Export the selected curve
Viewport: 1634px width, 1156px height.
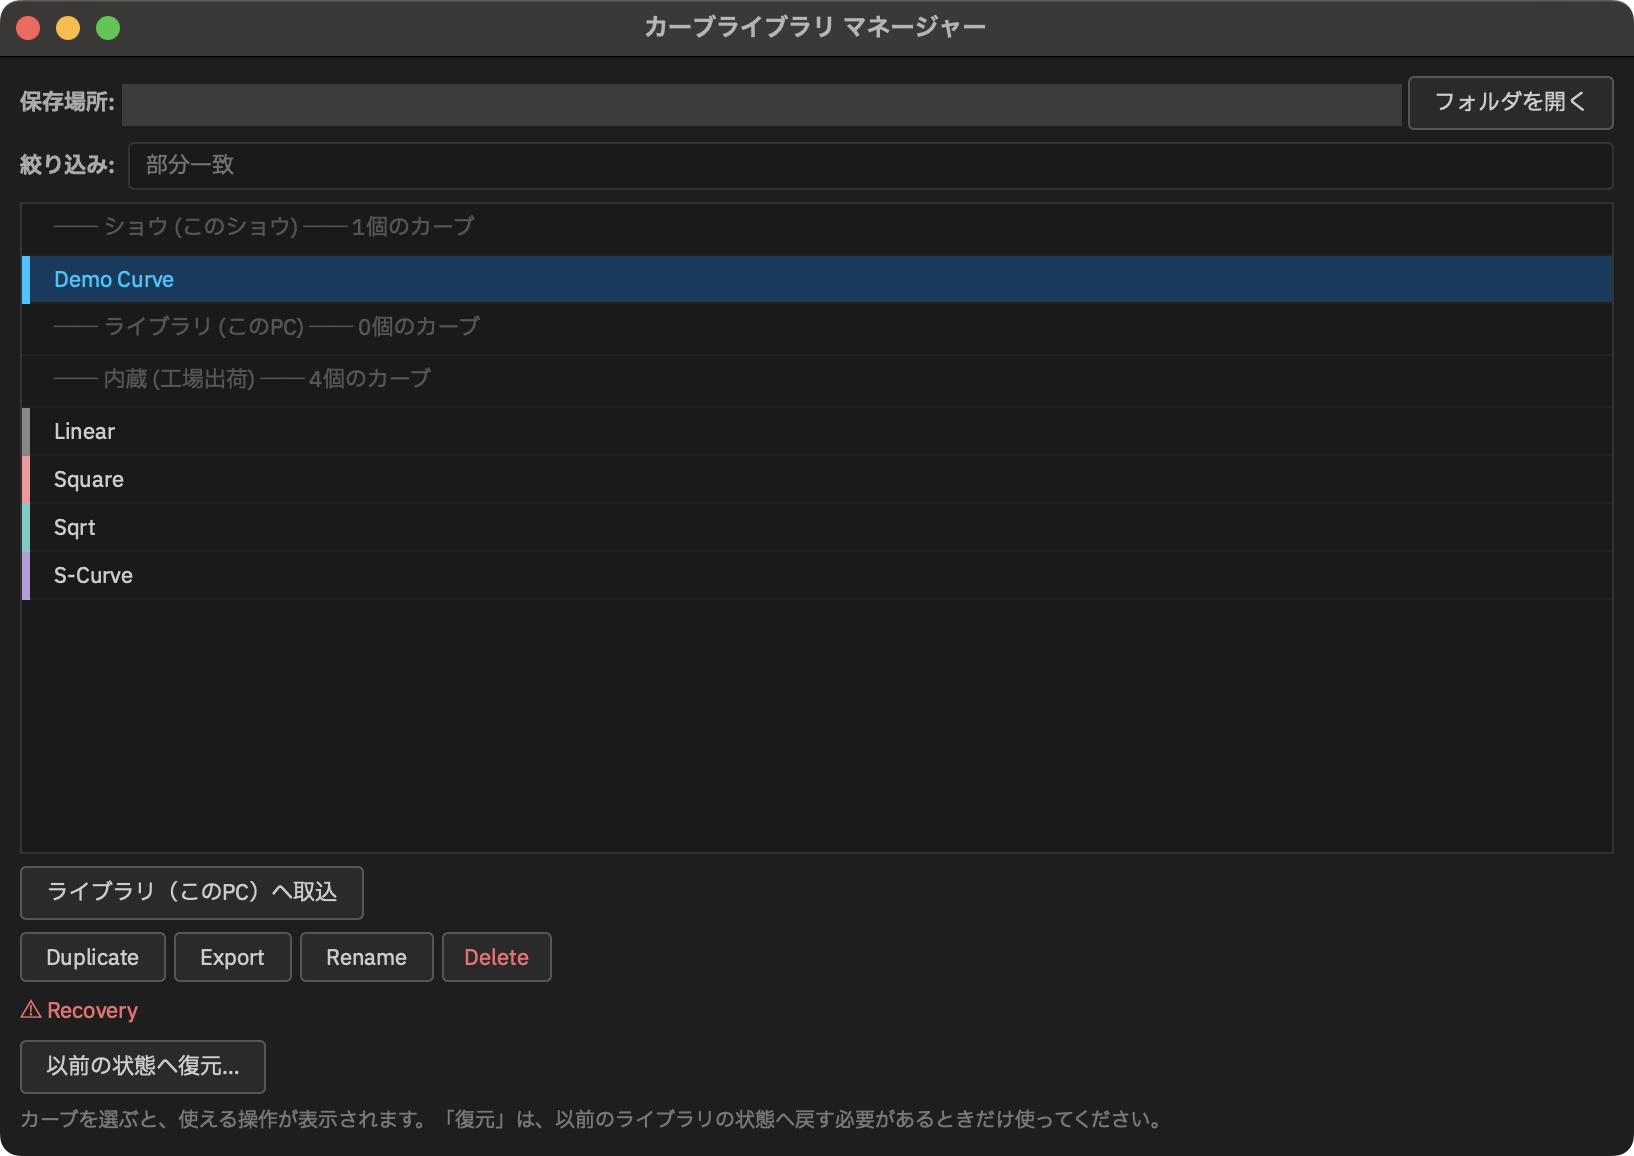click(233, 958)
